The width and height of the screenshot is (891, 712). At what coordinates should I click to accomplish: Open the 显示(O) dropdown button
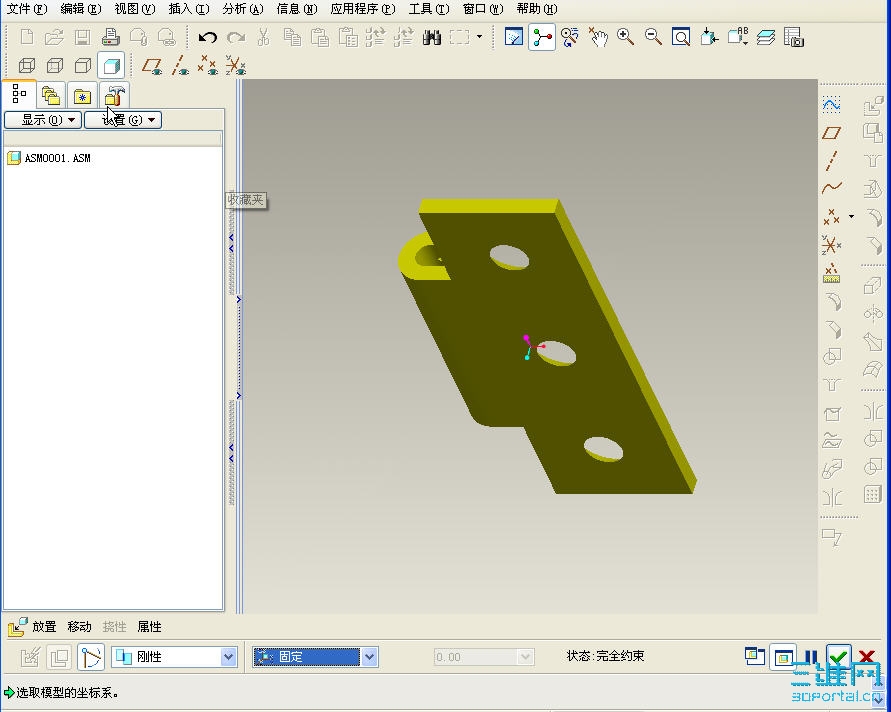coord(43,120)
